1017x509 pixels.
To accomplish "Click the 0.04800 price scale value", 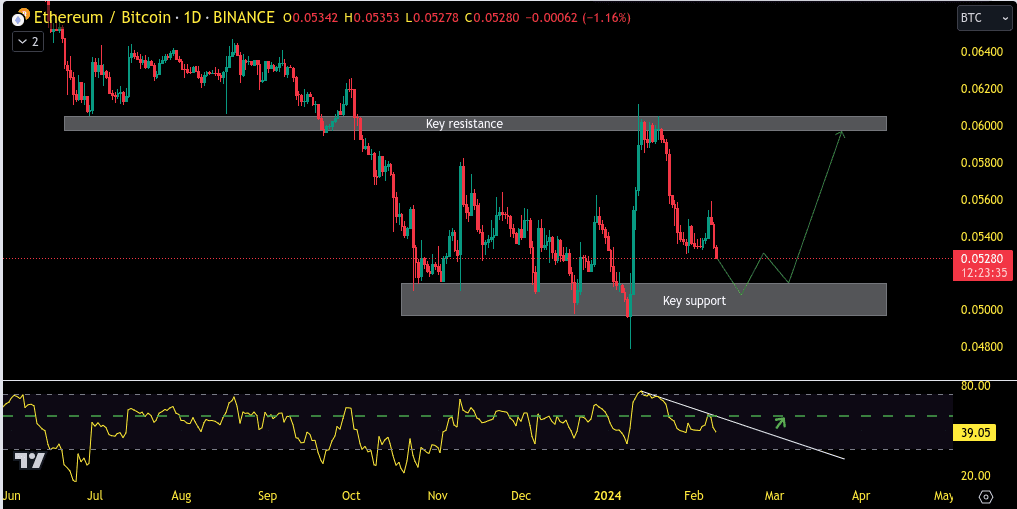I will [x=981, y=347].
